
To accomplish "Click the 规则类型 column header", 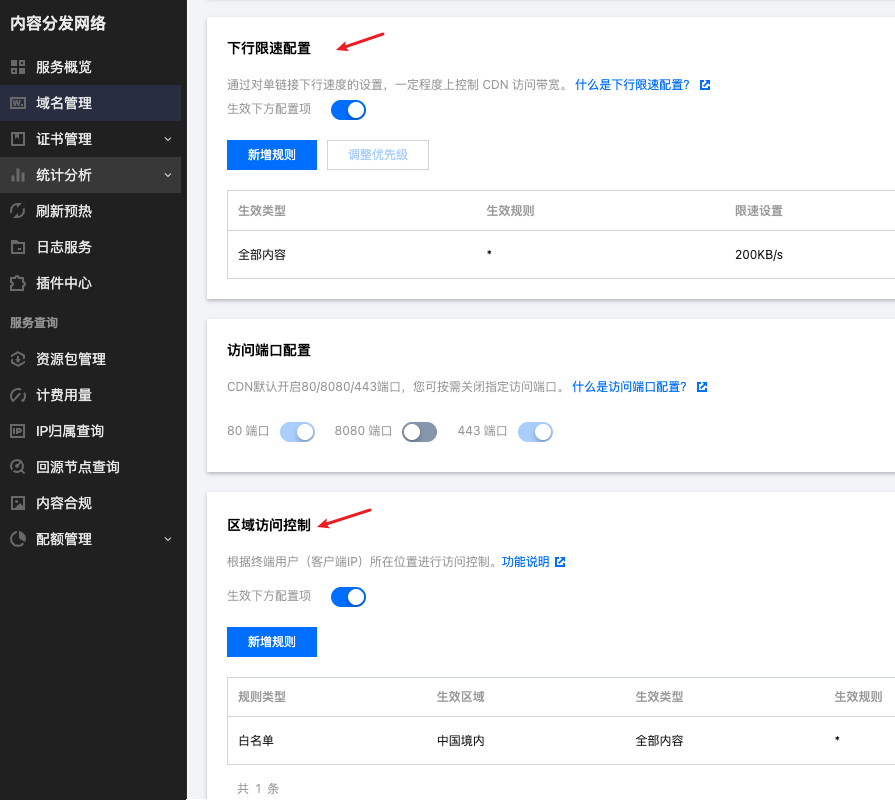I will (262, 697).
